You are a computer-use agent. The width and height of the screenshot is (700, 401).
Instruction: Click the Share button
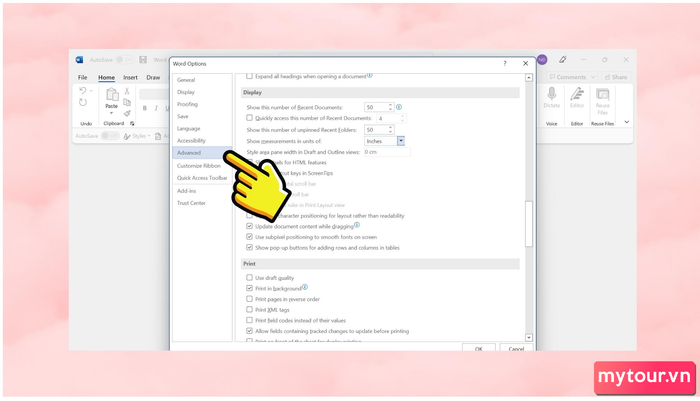(x=616, y=77)
